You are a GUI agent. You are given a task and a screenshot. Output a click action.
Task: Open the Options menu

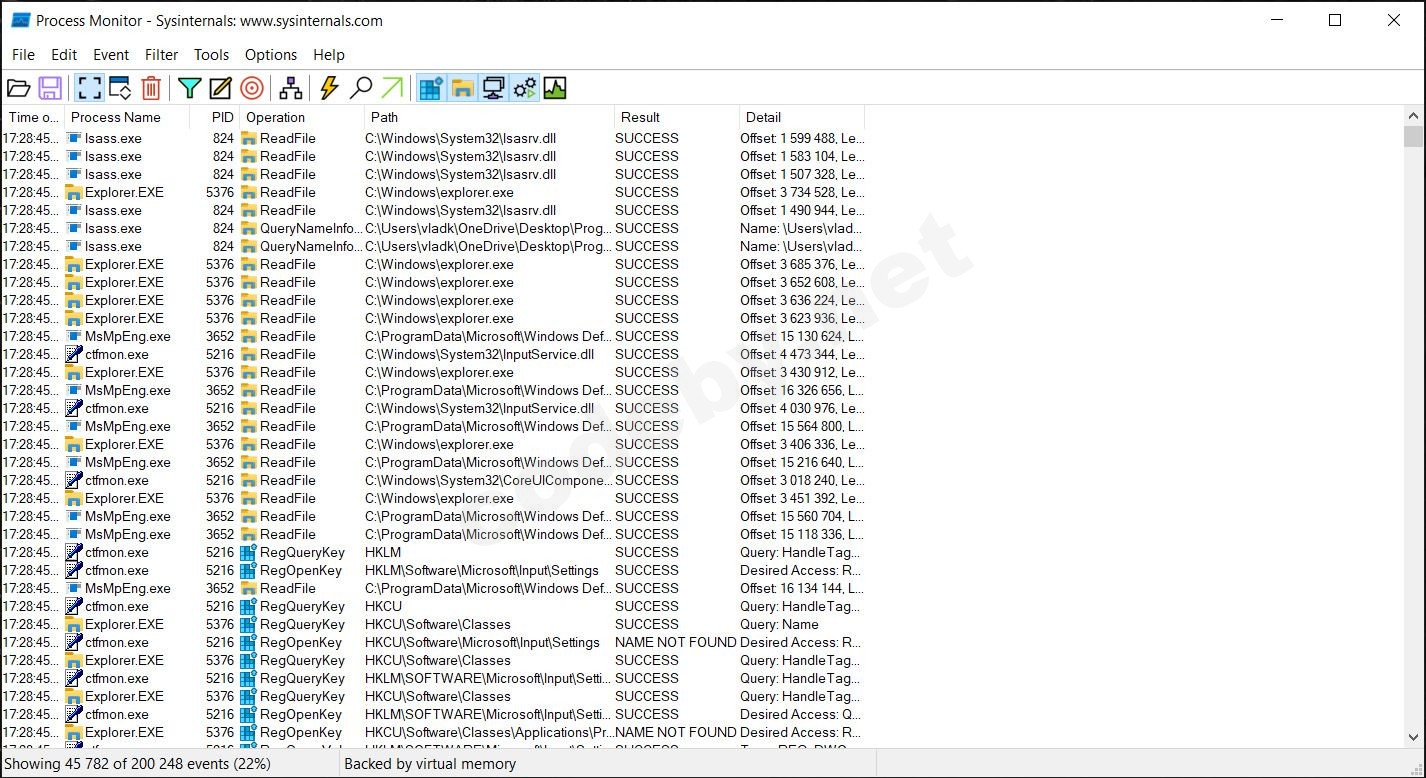click(271, 55)
